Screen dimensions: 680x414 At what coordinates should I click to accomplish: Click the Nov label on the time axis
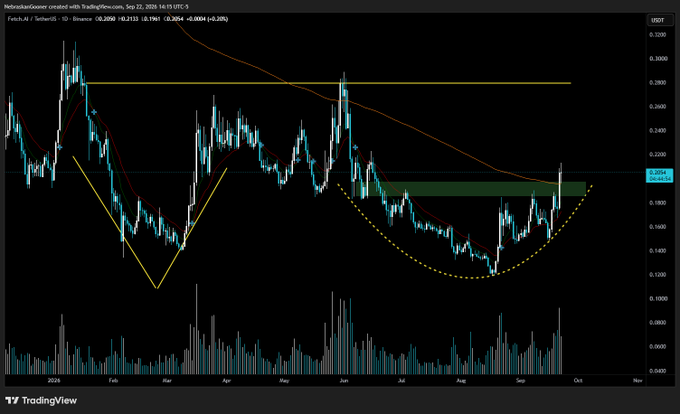coord(638,381)
